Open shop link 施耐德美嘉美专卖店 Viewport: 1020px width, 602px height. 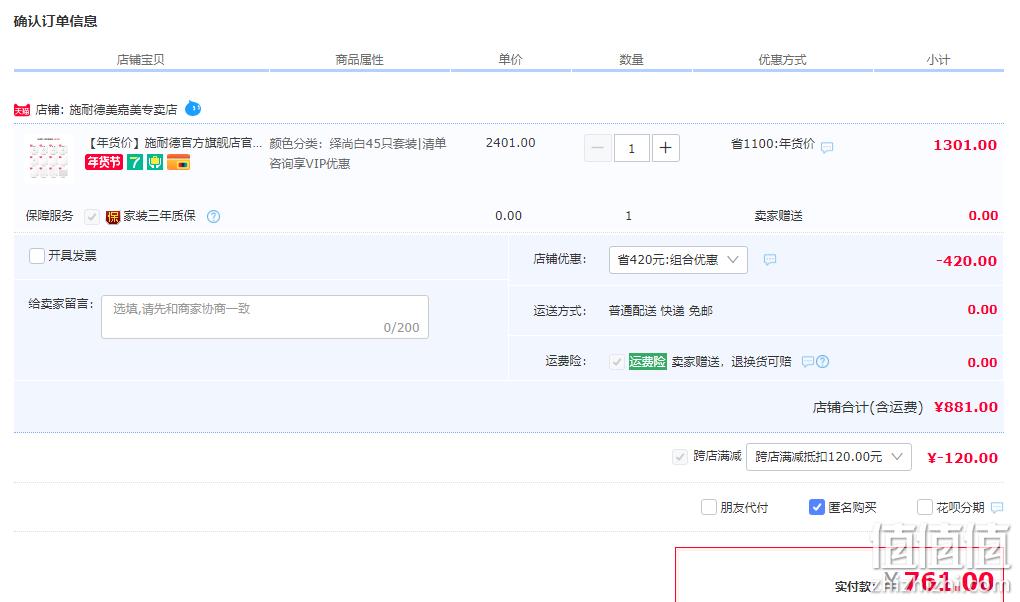[123, 109]
